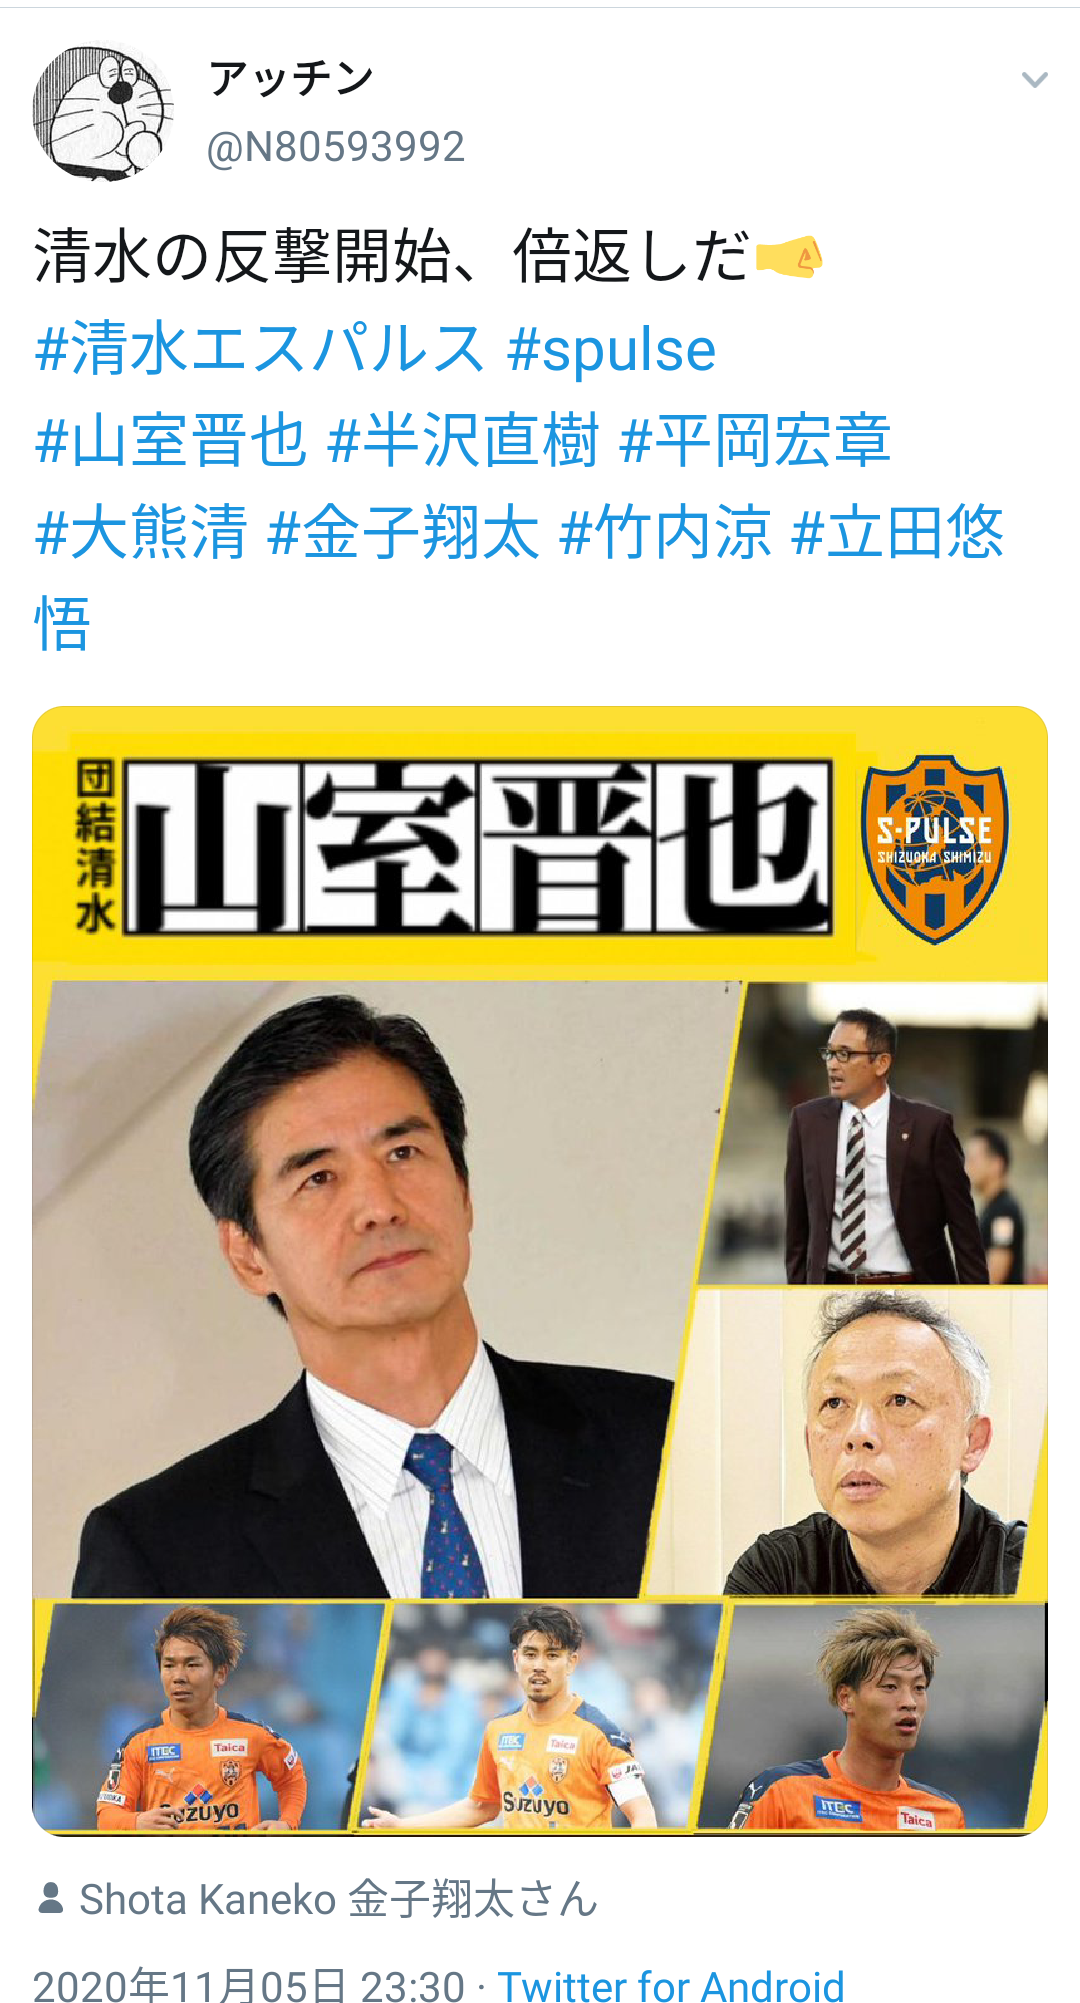Screen dimensions: 1080x2003
Task: Open hashtag #金子翔太
Action: 404,531
